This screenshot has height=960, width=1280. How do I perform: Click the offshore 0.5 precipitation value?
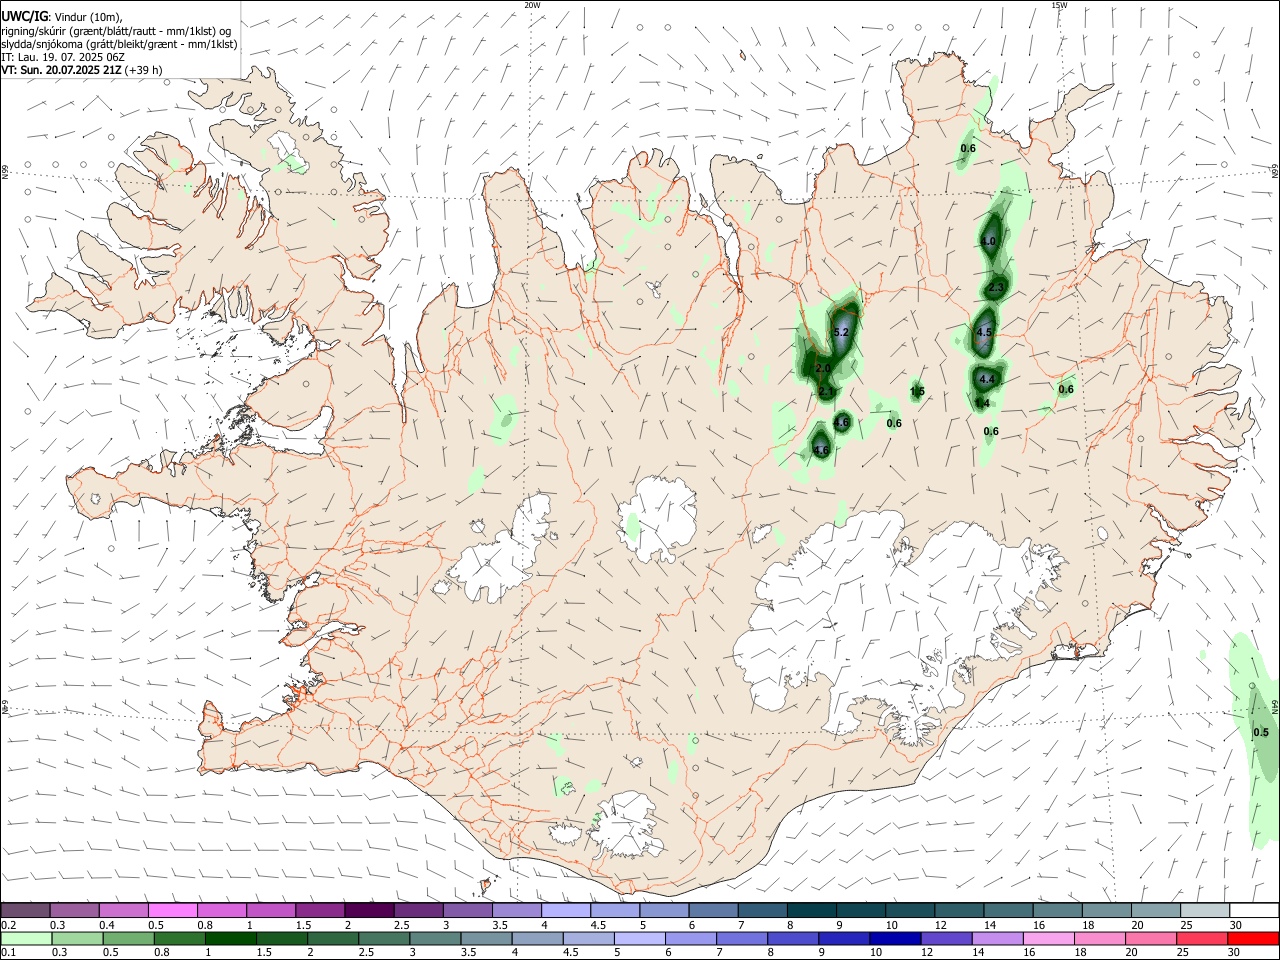tap(1261, 732)
